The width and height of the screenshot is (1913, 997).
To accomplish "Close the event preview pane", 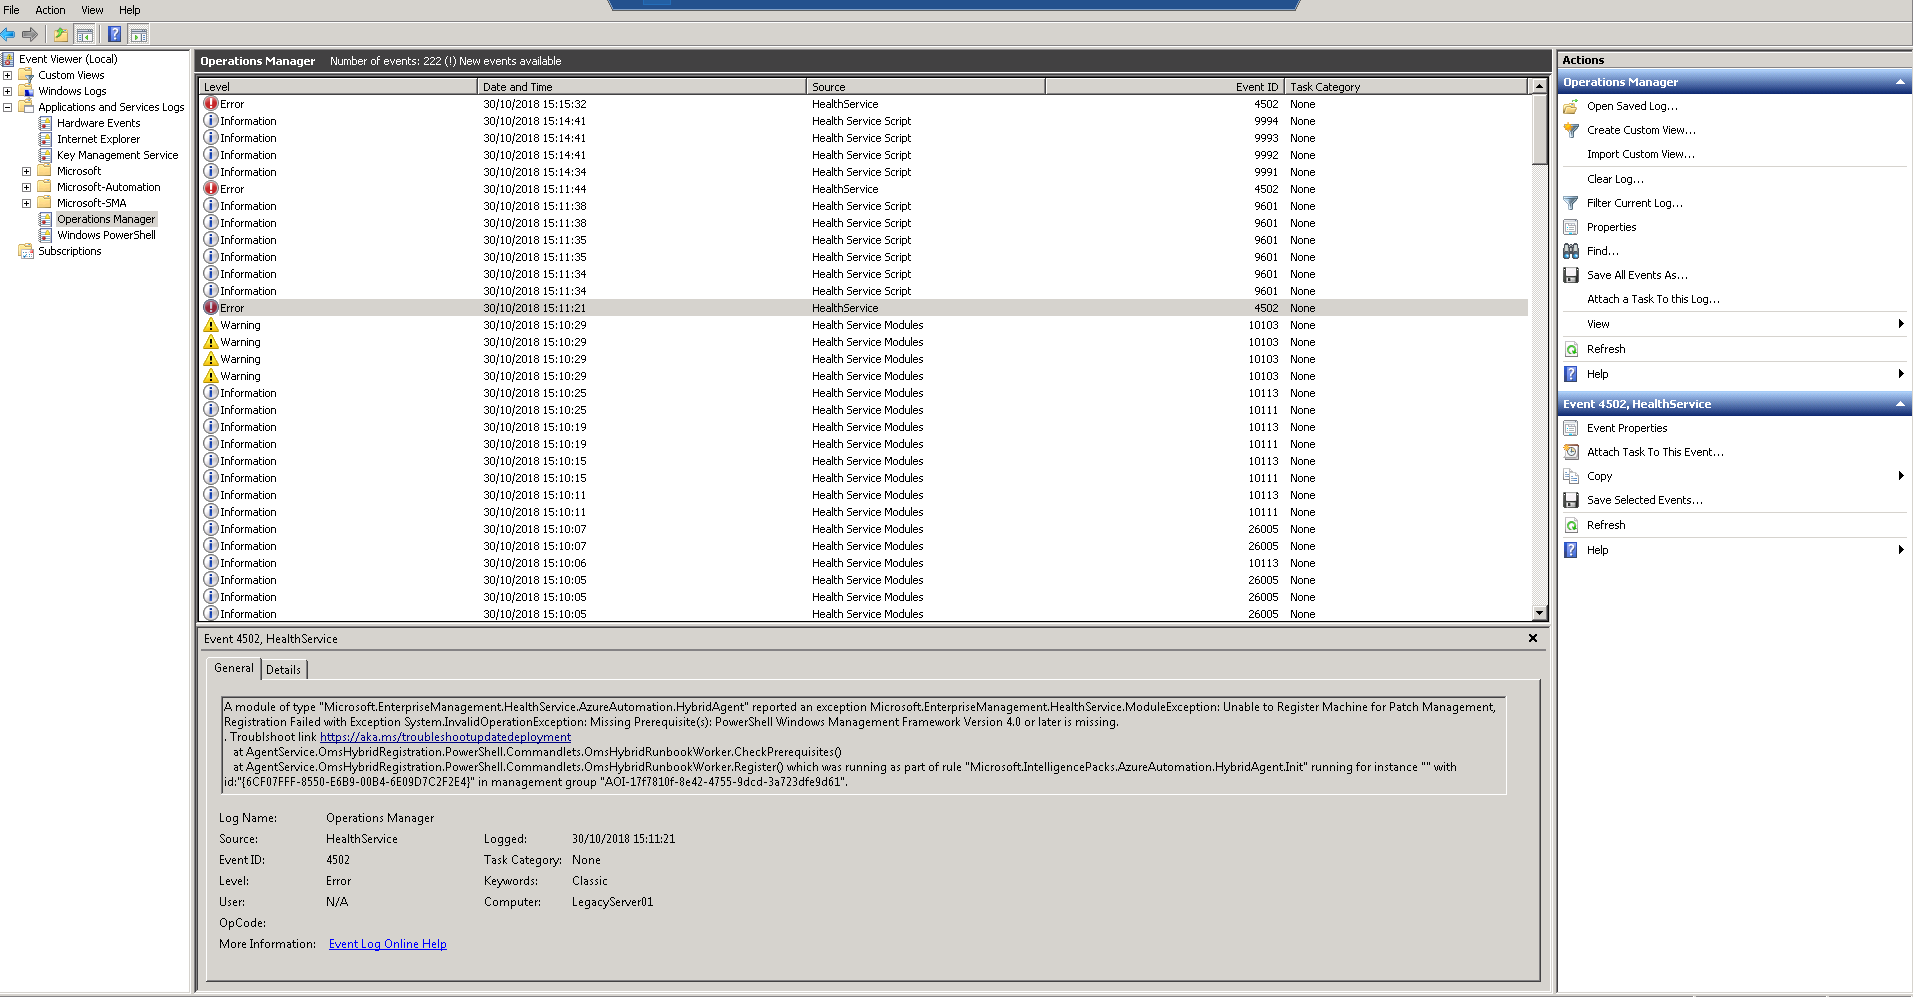I will click(x=1532, y=638).
